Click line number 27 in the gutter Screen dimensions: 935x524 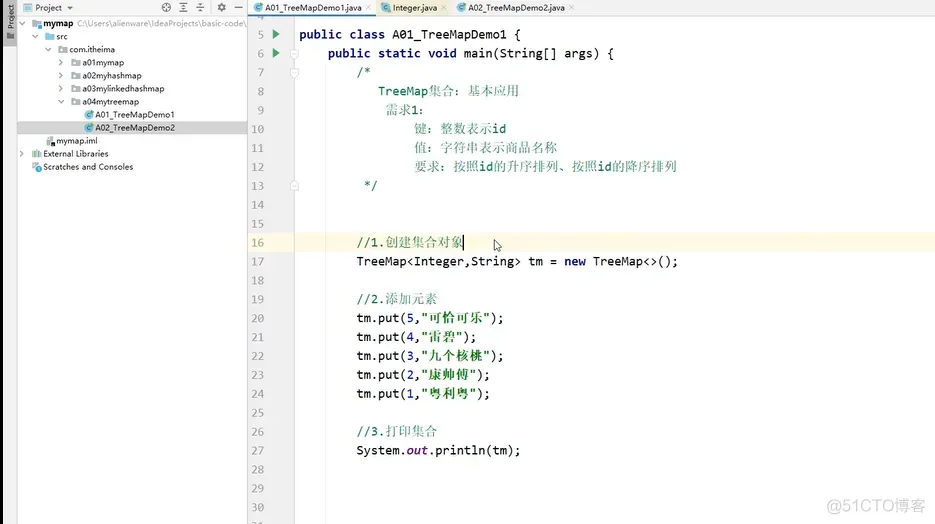[258, 451]
